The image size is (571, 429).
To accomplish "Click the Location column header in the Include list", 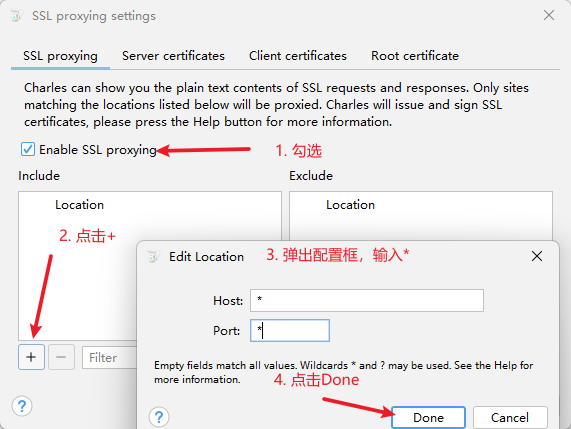I will click(x=79, y=205).
